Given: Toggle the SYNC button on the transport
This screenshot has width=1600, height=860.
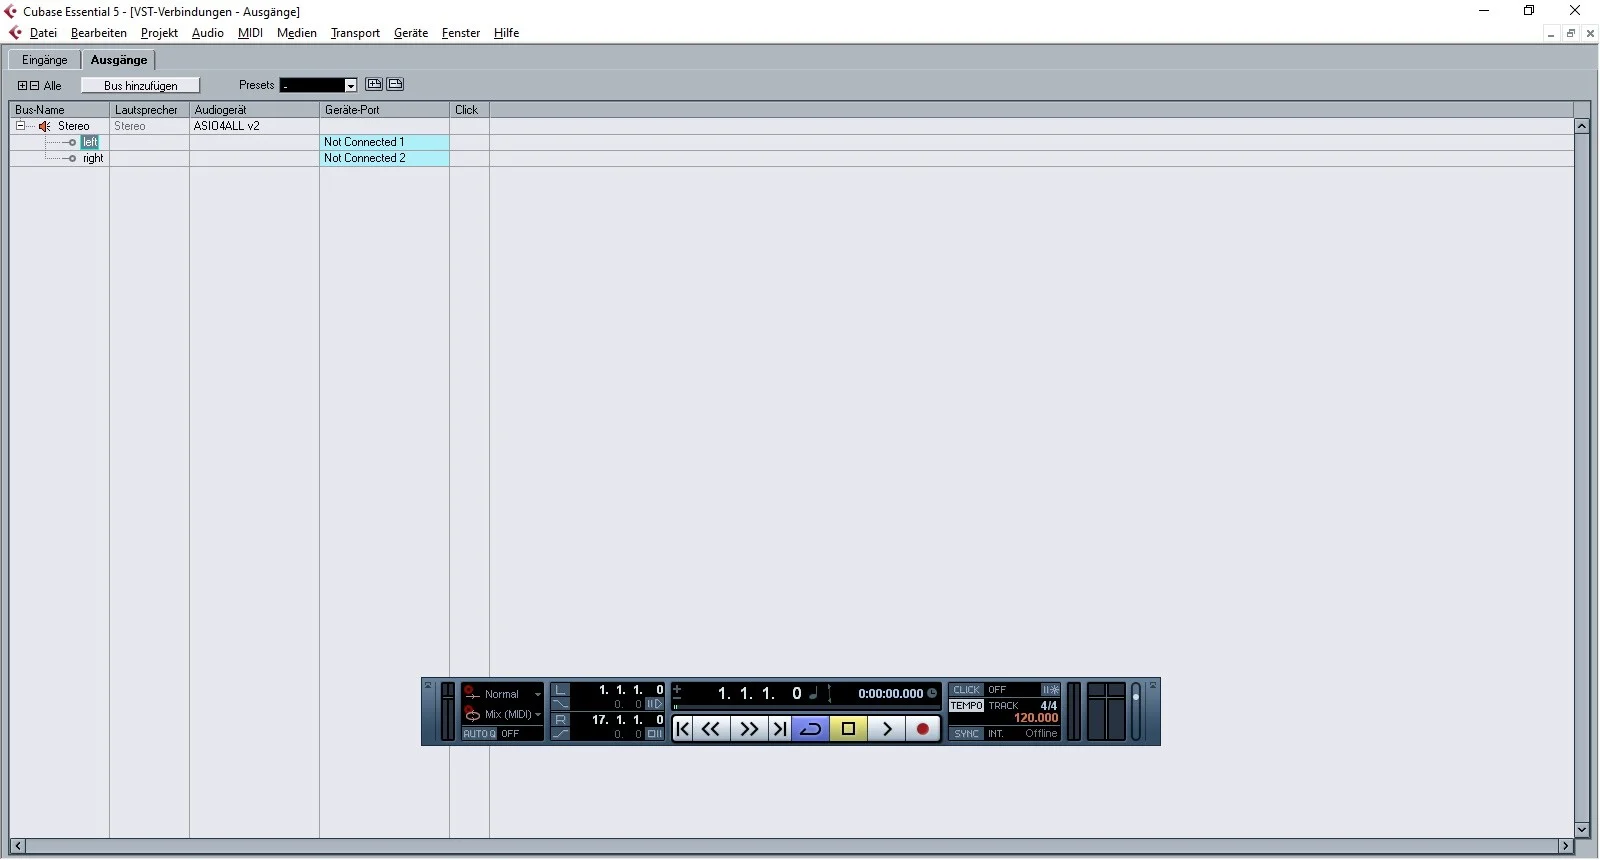Looking at the screenshot, I should (967, 734).
